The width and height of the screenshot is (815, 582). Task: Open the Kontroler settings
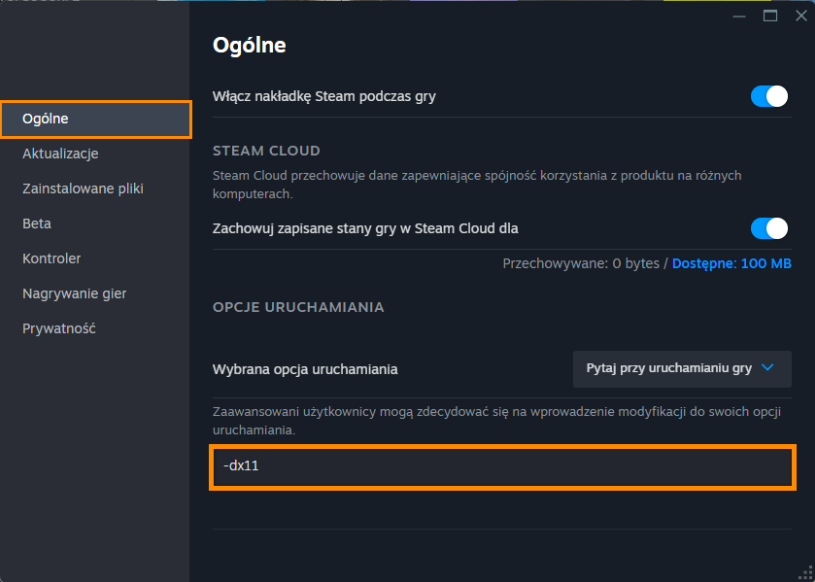[x=51, y=259]
